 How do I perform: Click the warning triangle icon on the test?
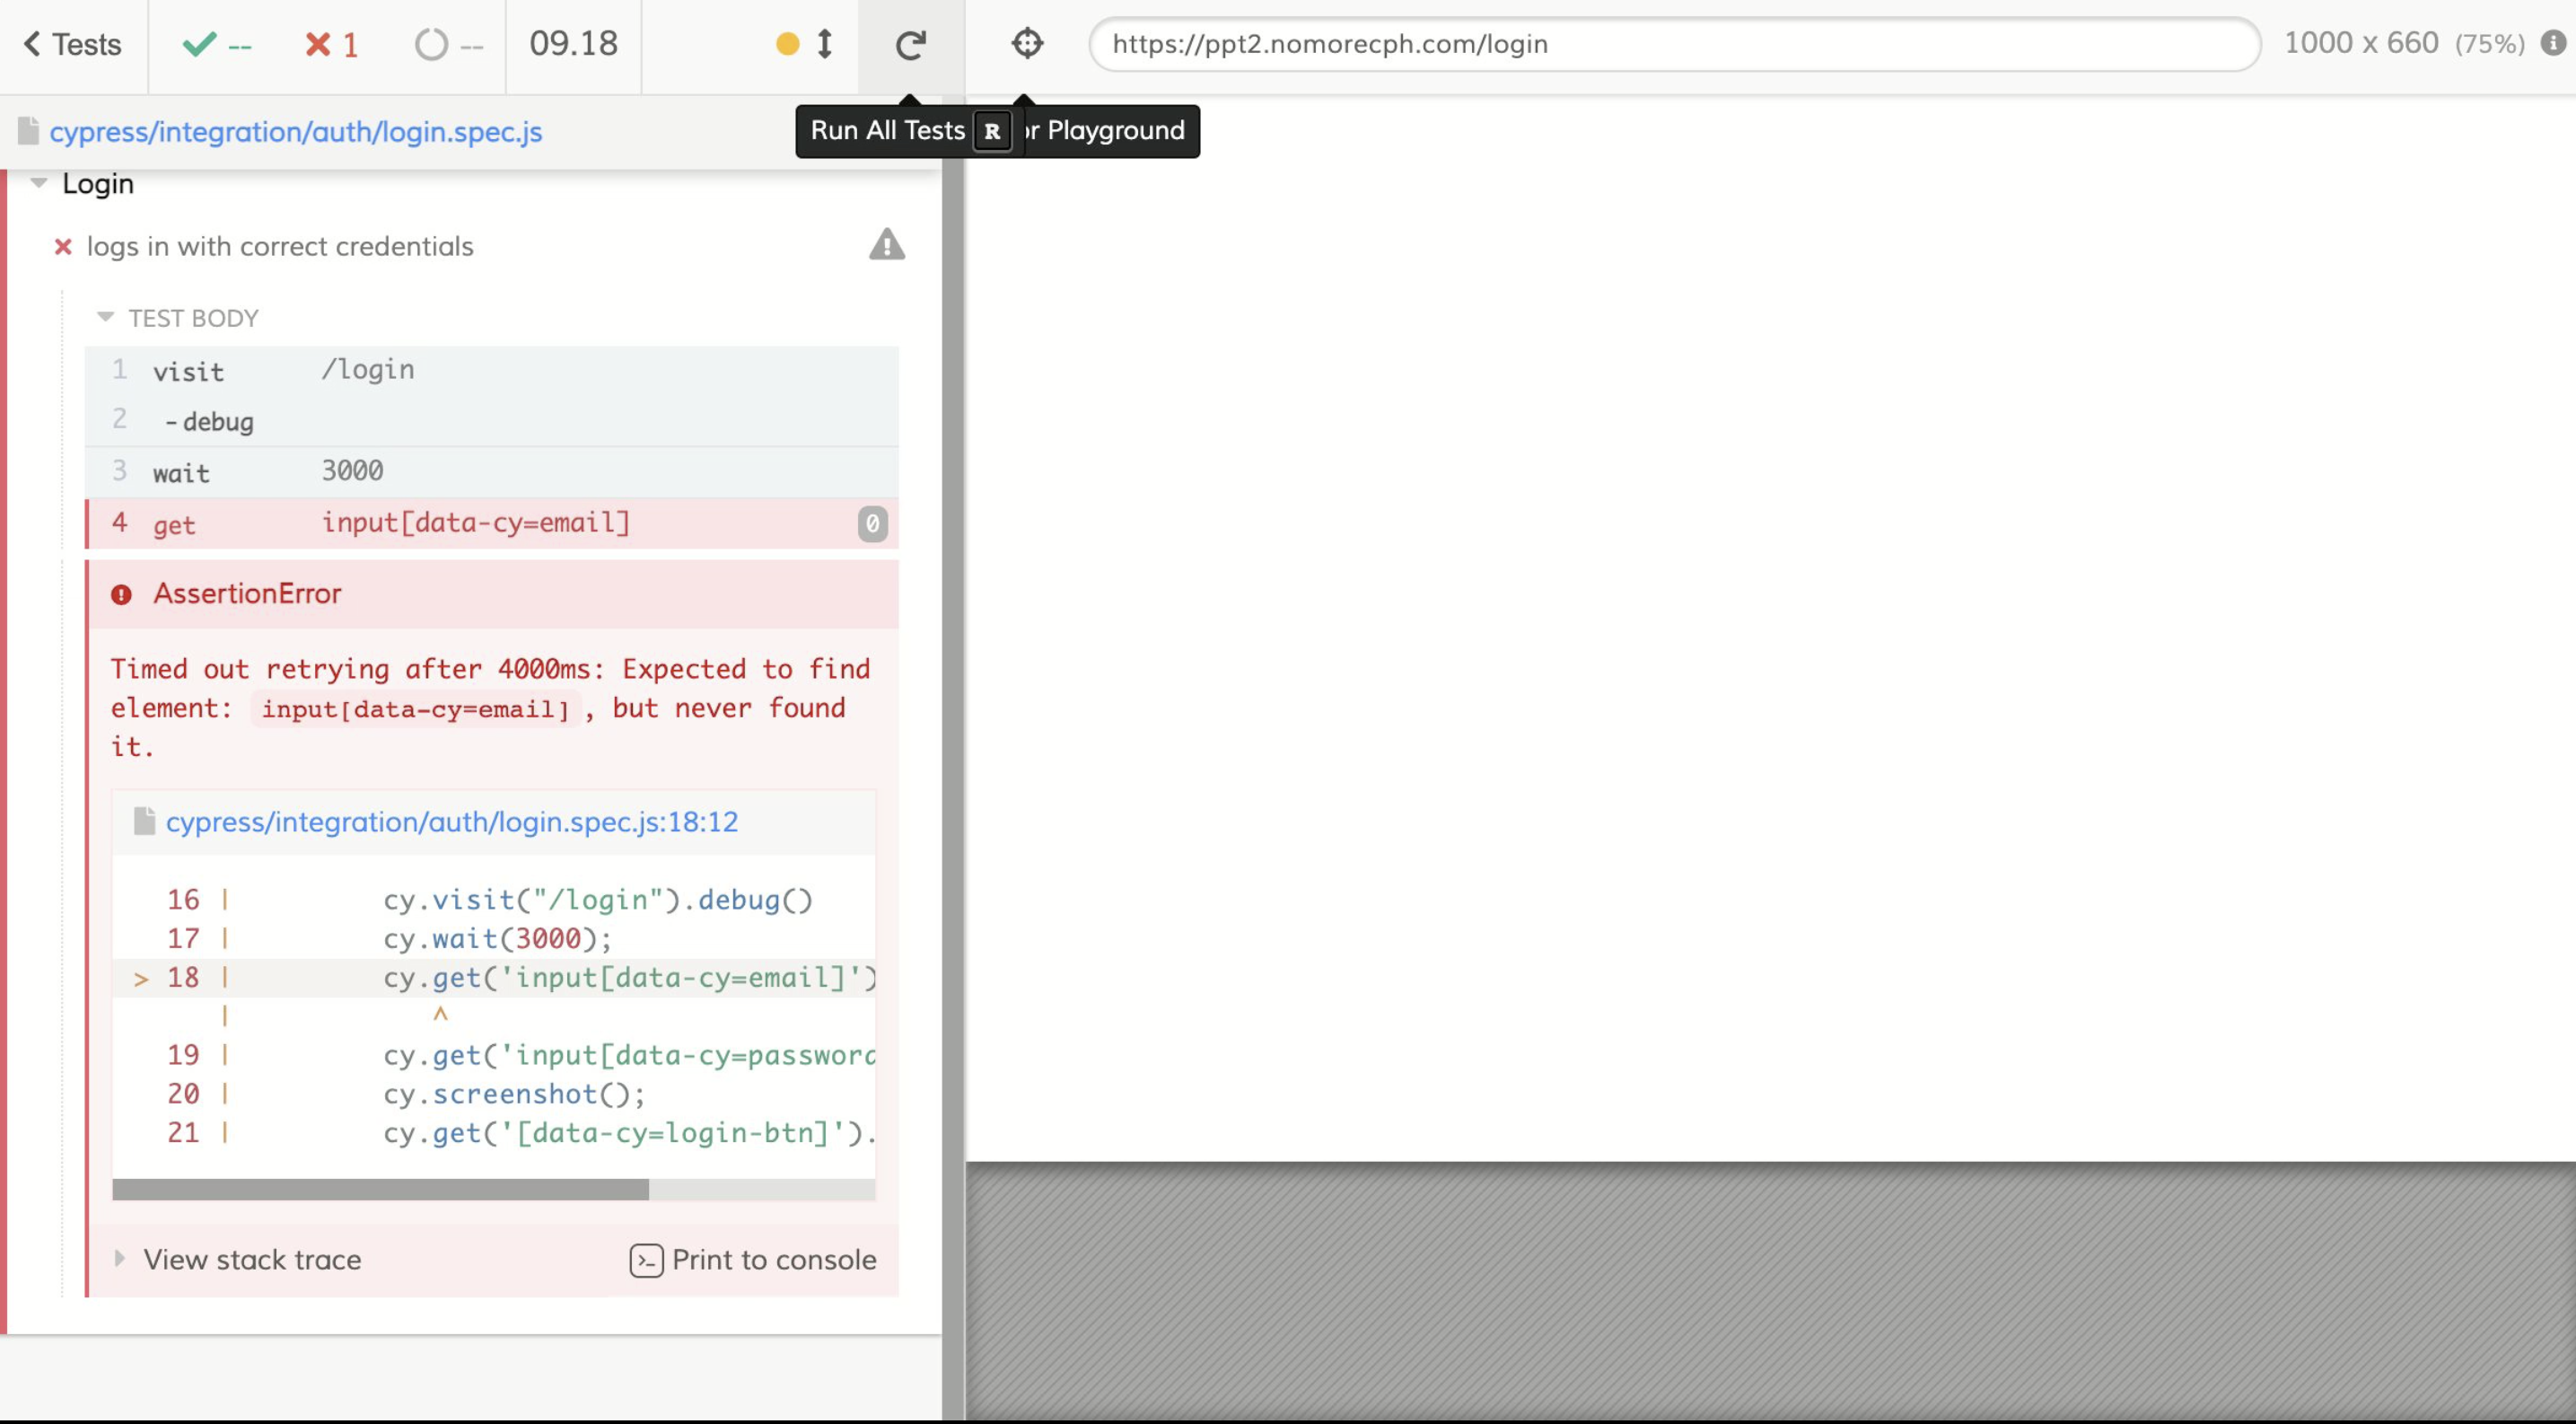click(887, 244)
